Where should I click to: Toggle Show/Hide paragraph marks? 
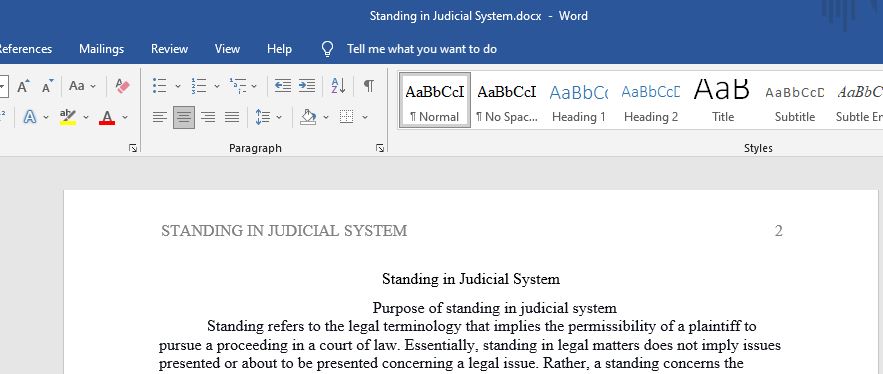369,86
